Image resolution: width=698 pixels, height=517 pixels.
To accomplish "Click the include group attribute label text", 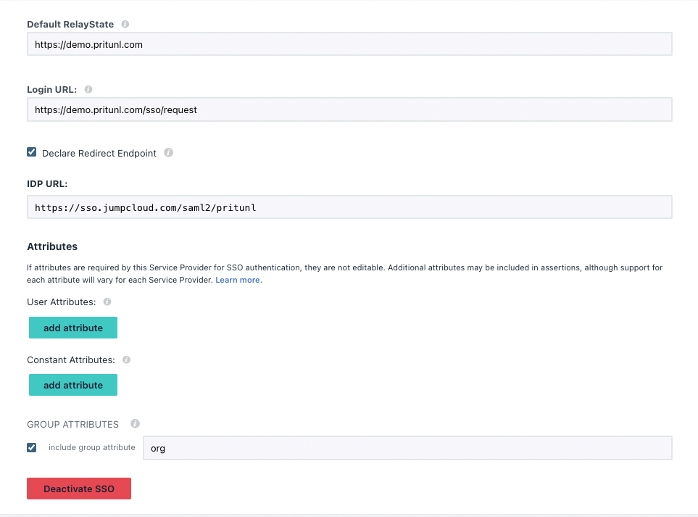I will 91,447.
